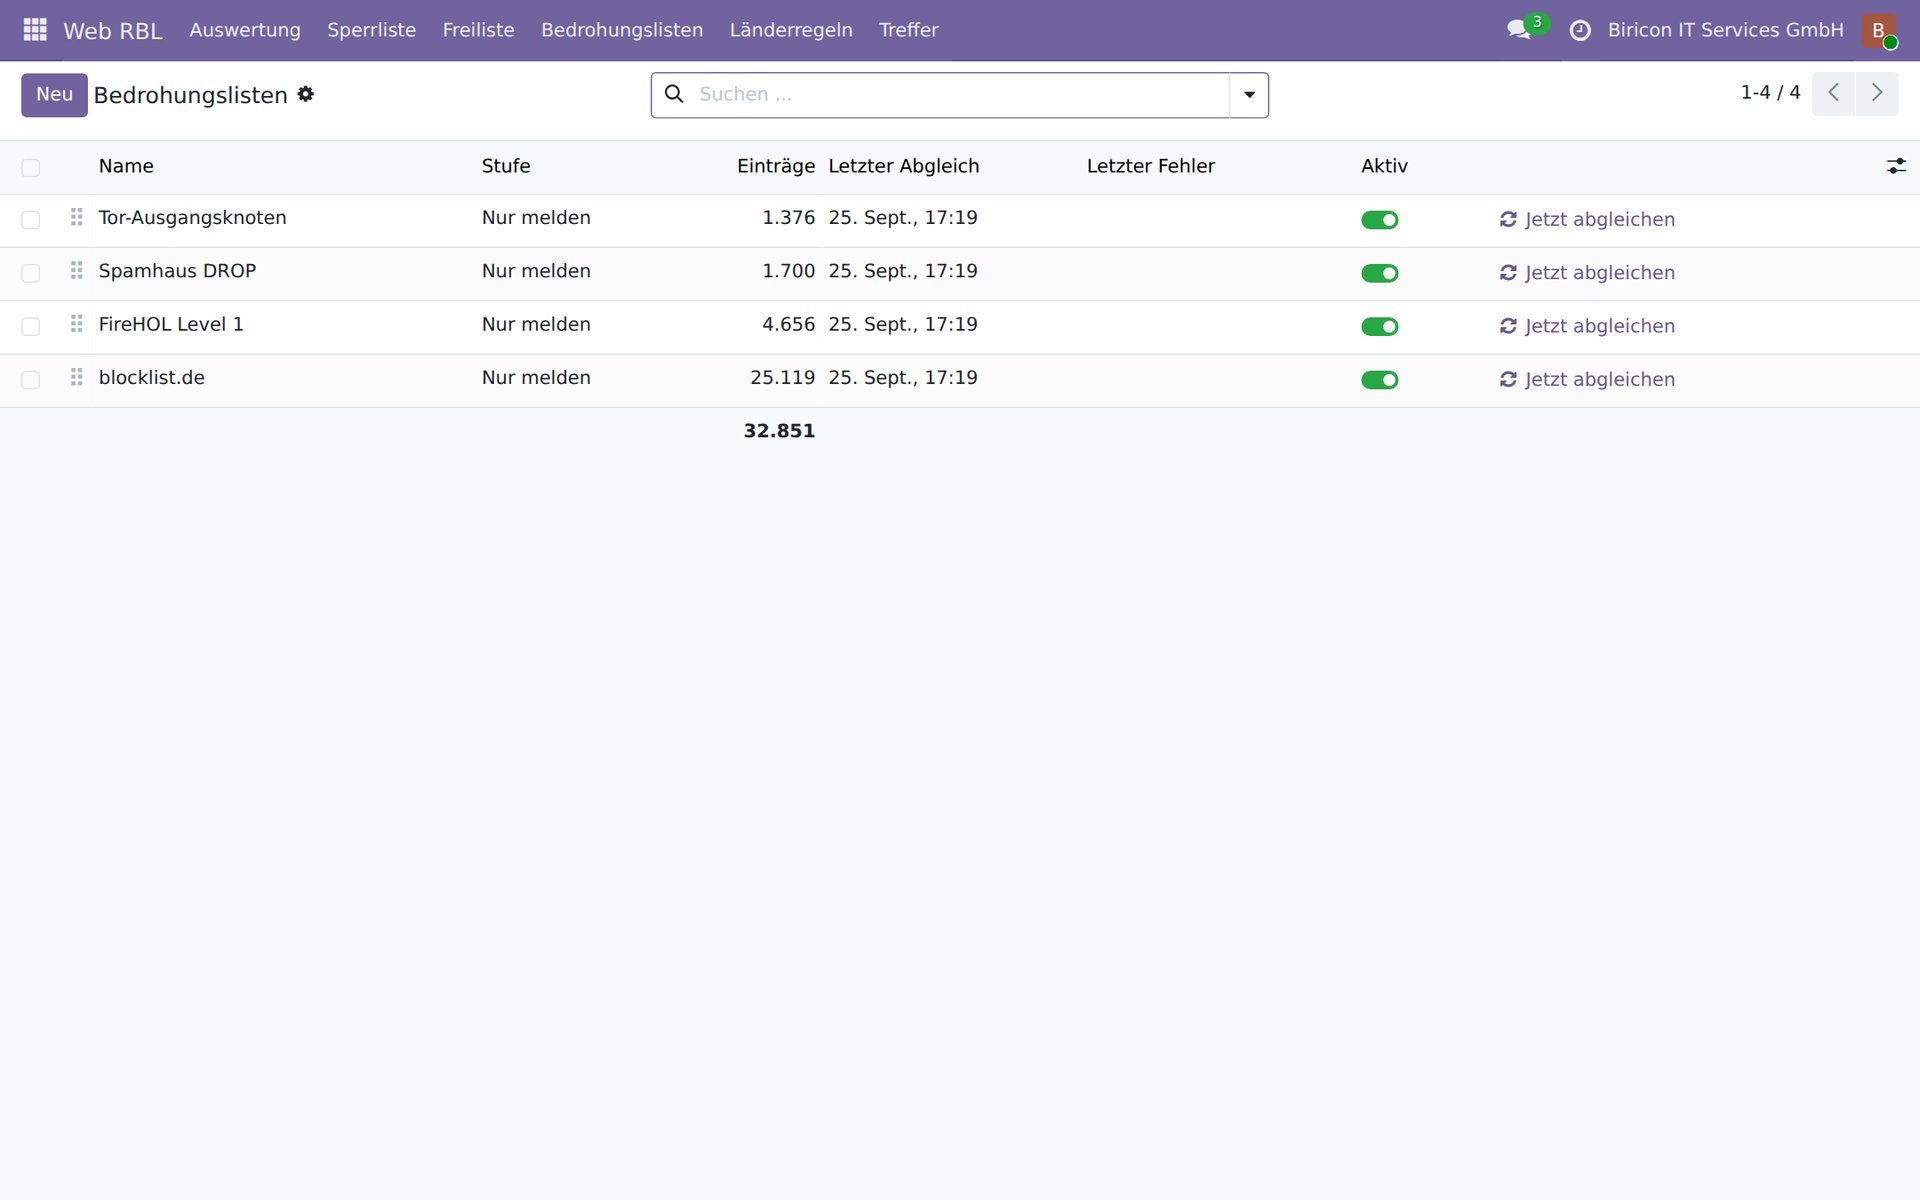Select the Tor-Ausgangsknoten row checkbox
This screenshot has height=1200, width=1920.
31,220
